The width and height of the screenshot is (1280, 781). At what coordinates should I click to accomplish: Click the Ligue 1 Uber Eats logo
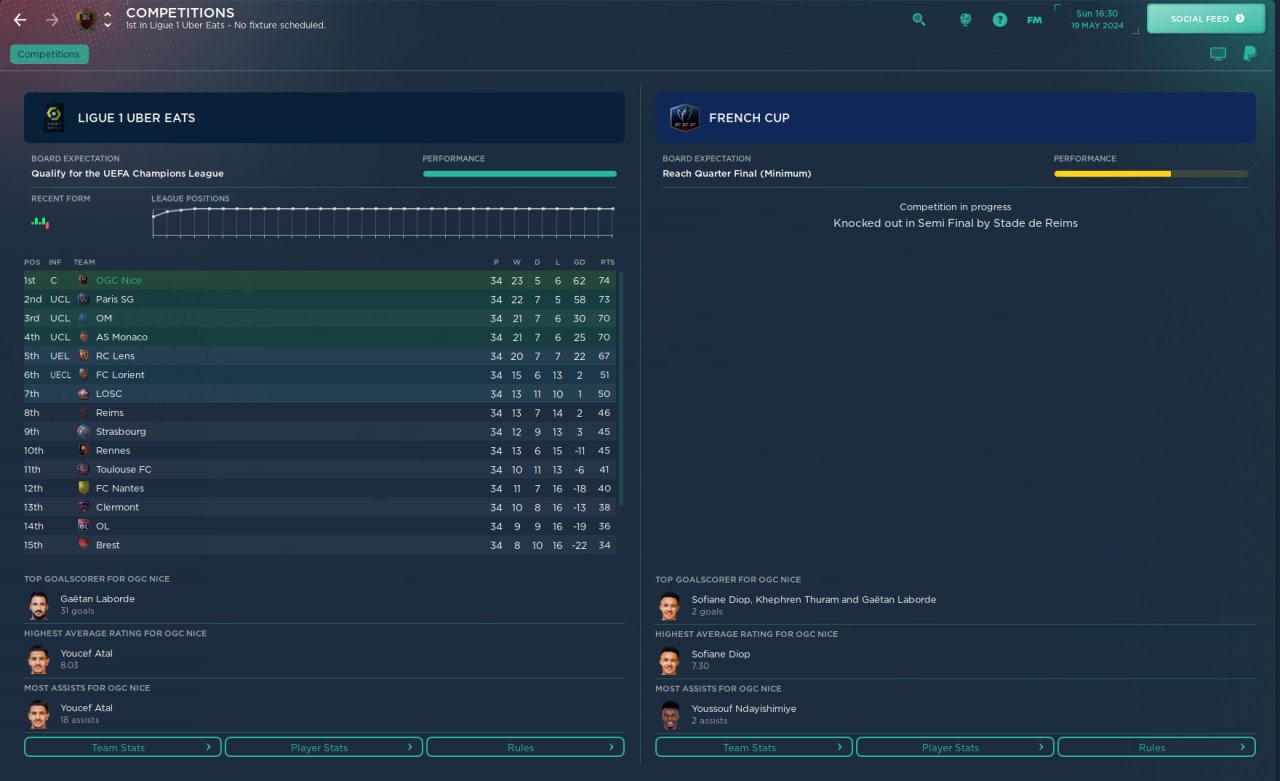[x=53, y=118]
